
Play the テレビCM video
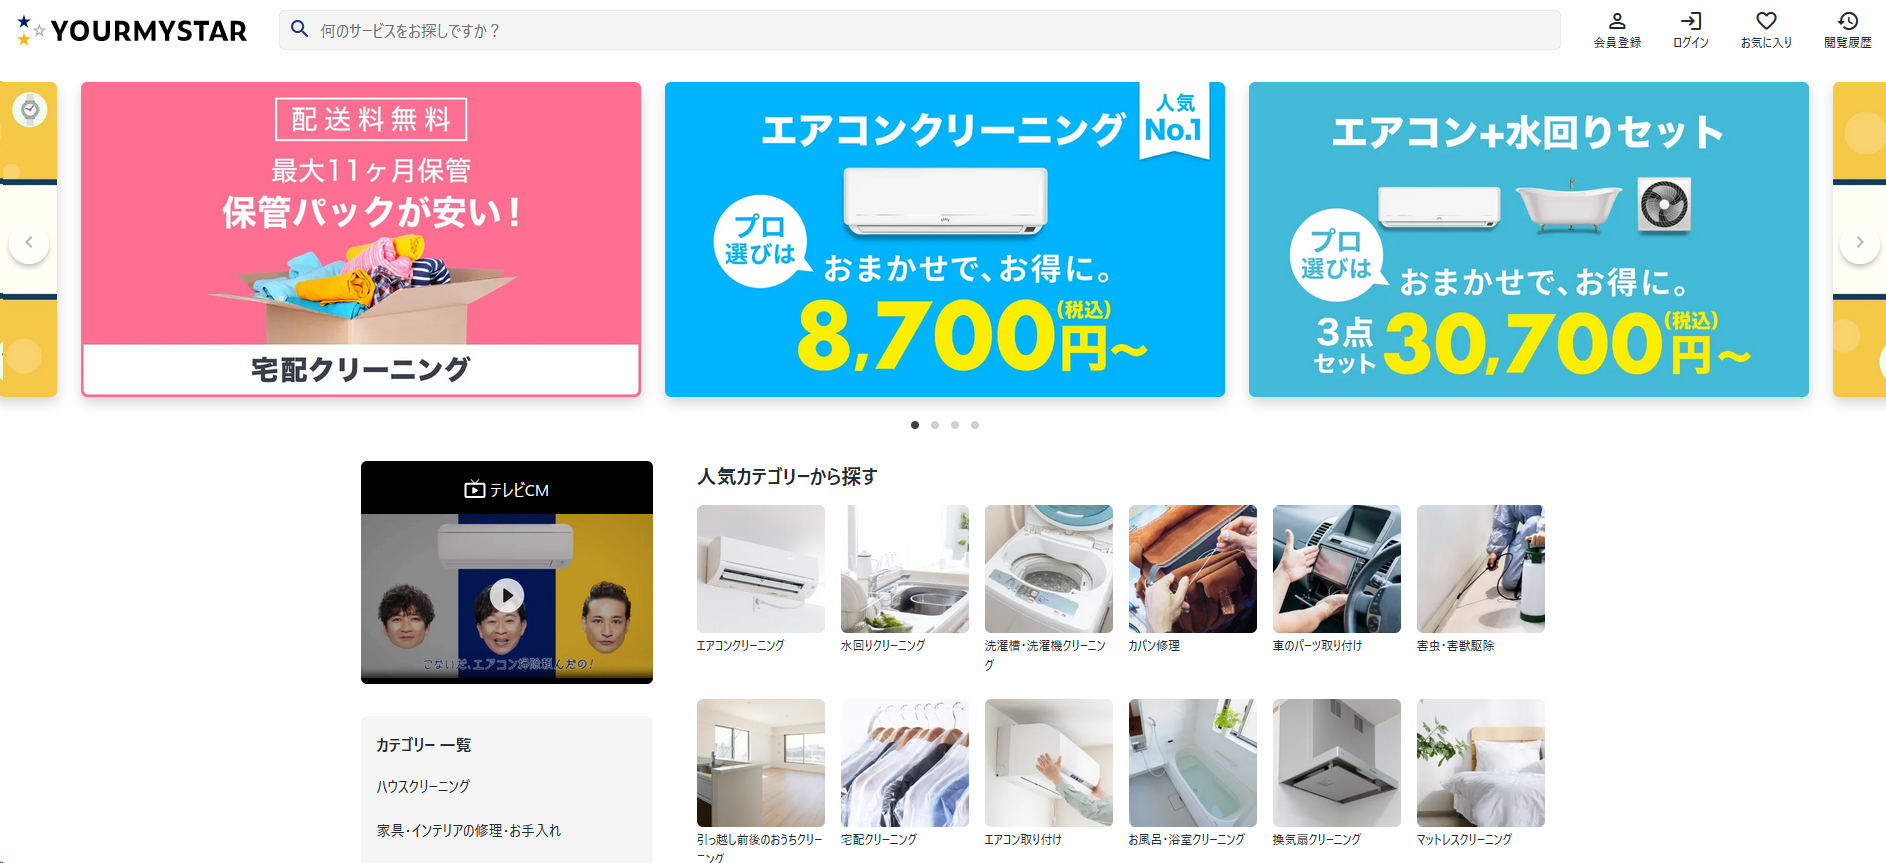coord(507,596)
